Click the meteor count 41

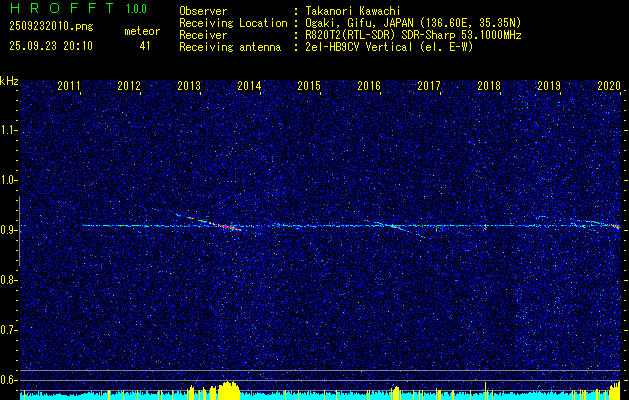coord(145,46)
